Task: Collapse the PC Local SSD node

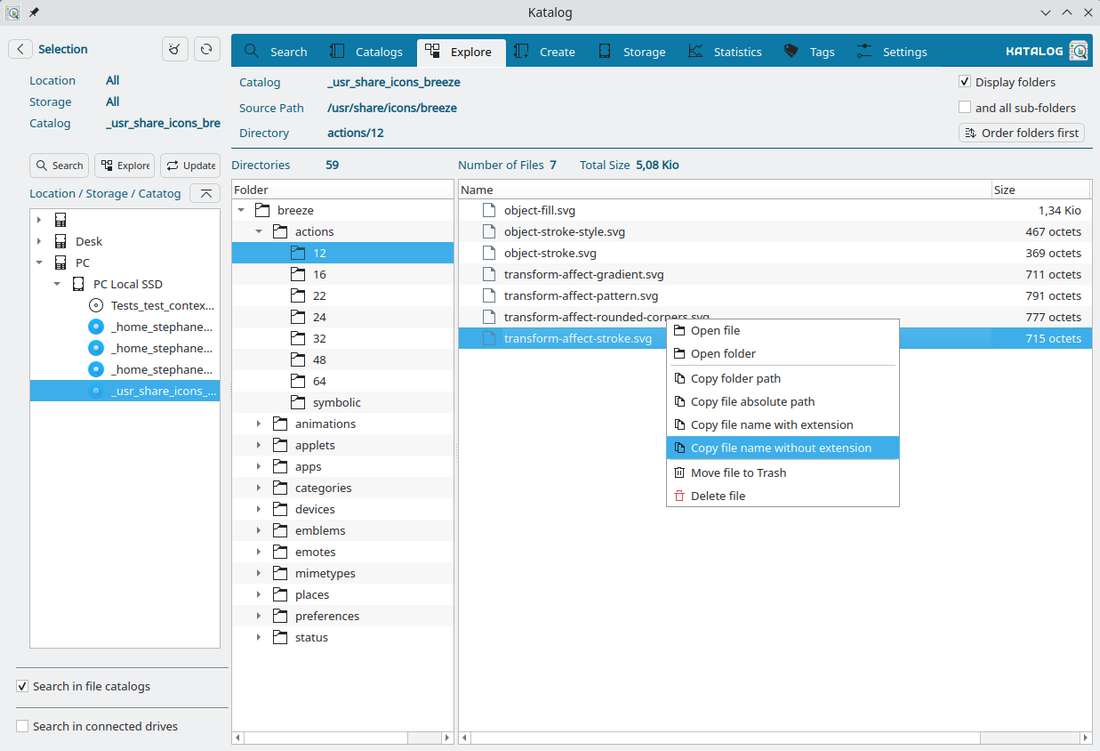Action: (x=57, y=284)
